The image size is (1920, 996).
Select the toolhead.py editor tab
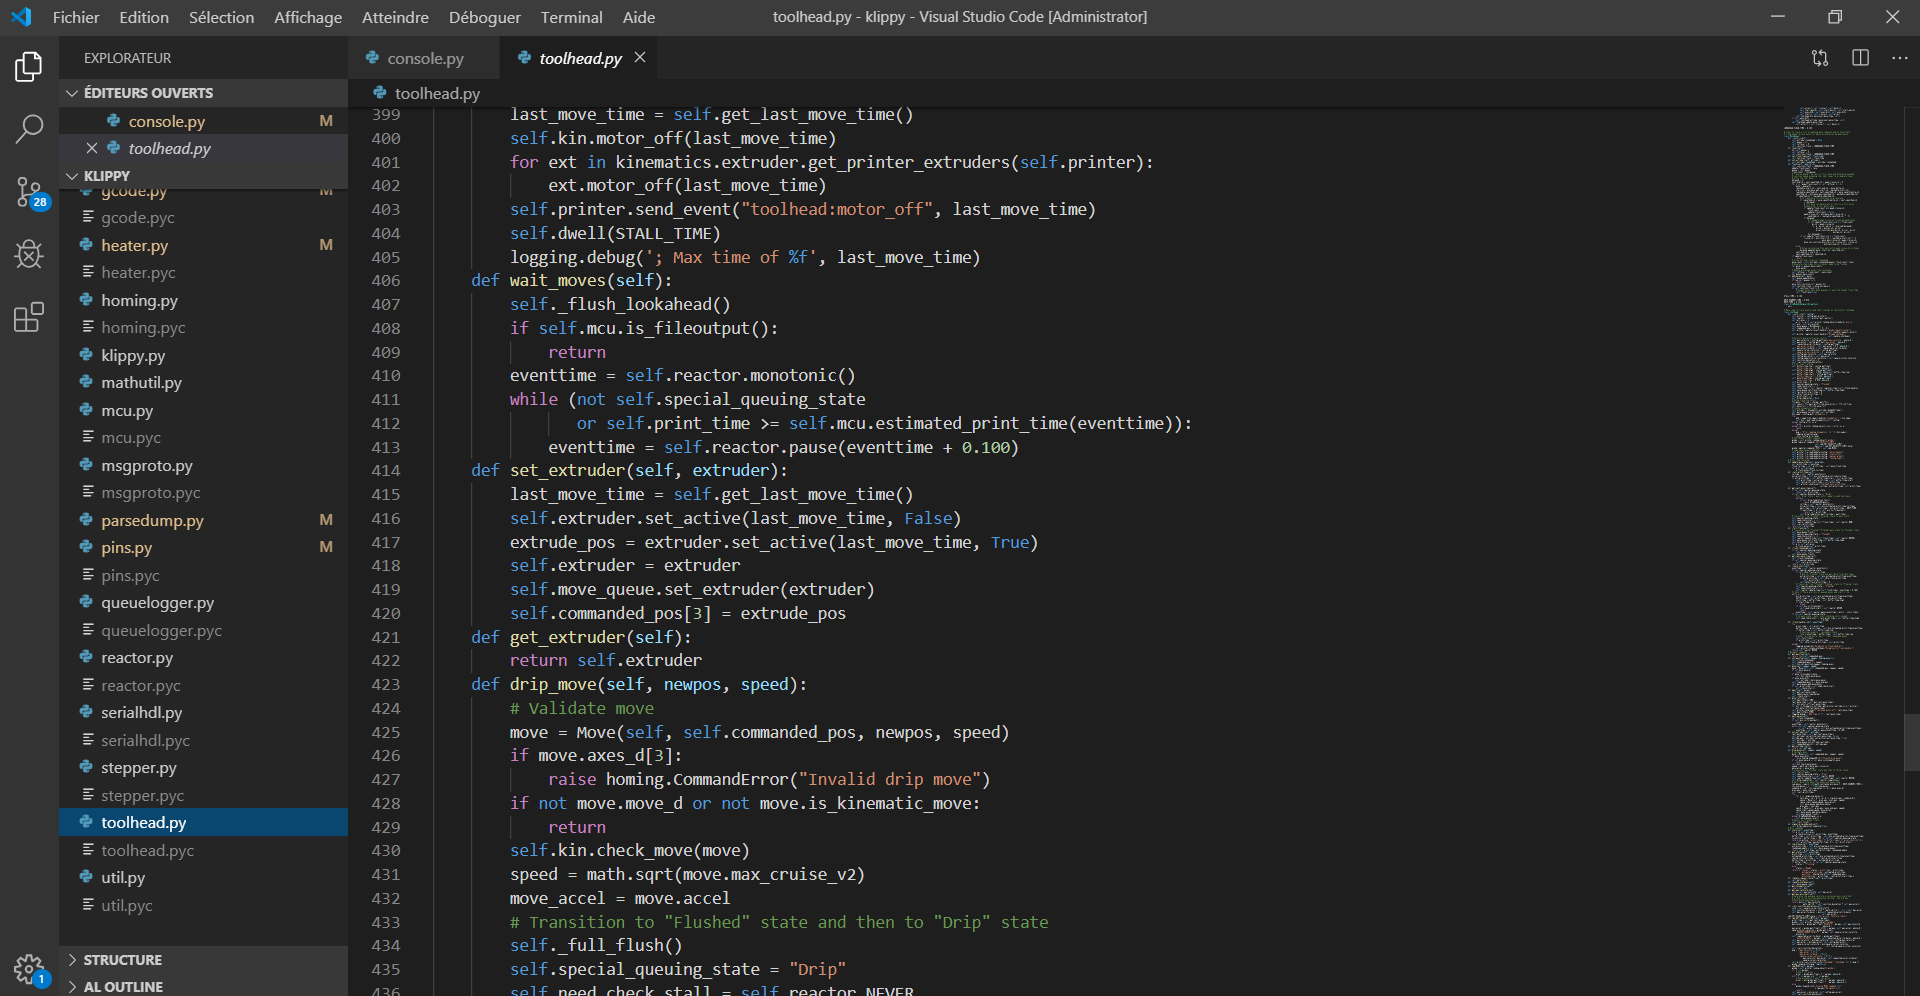coord(580,58)
